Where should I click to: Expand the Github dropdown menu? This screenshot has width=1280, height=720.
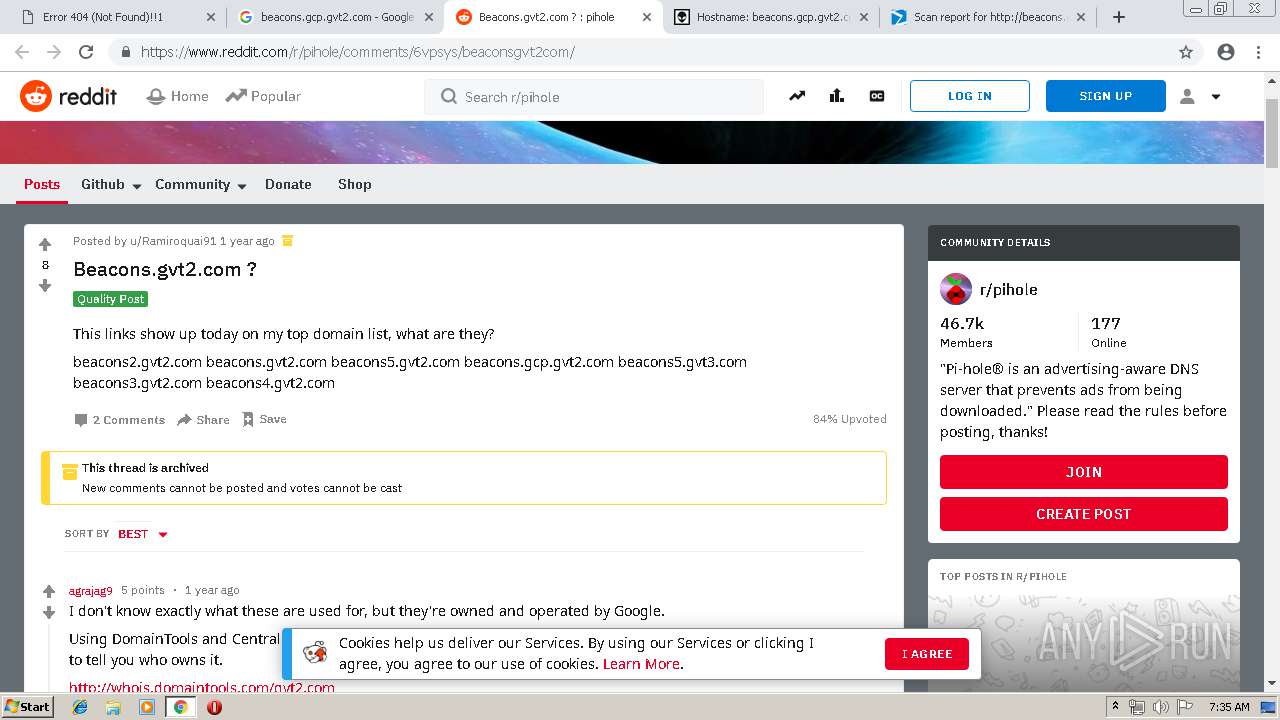pyautogui.click(x=111, y=184)
